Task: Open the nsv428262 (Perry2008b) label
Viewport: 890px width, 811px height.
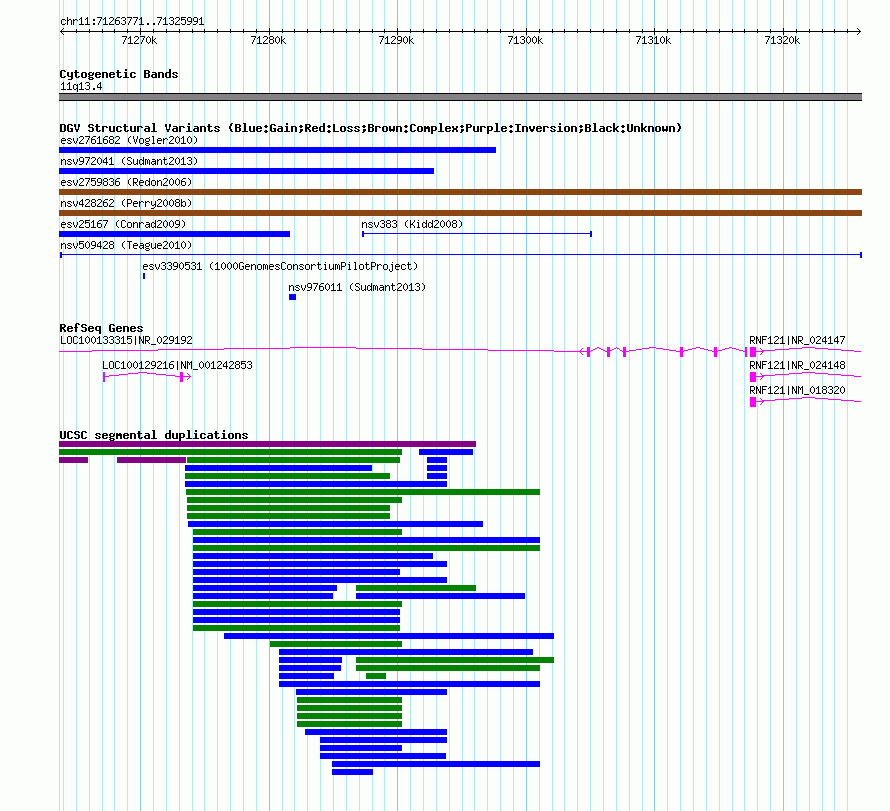Action: pos(126,203)
